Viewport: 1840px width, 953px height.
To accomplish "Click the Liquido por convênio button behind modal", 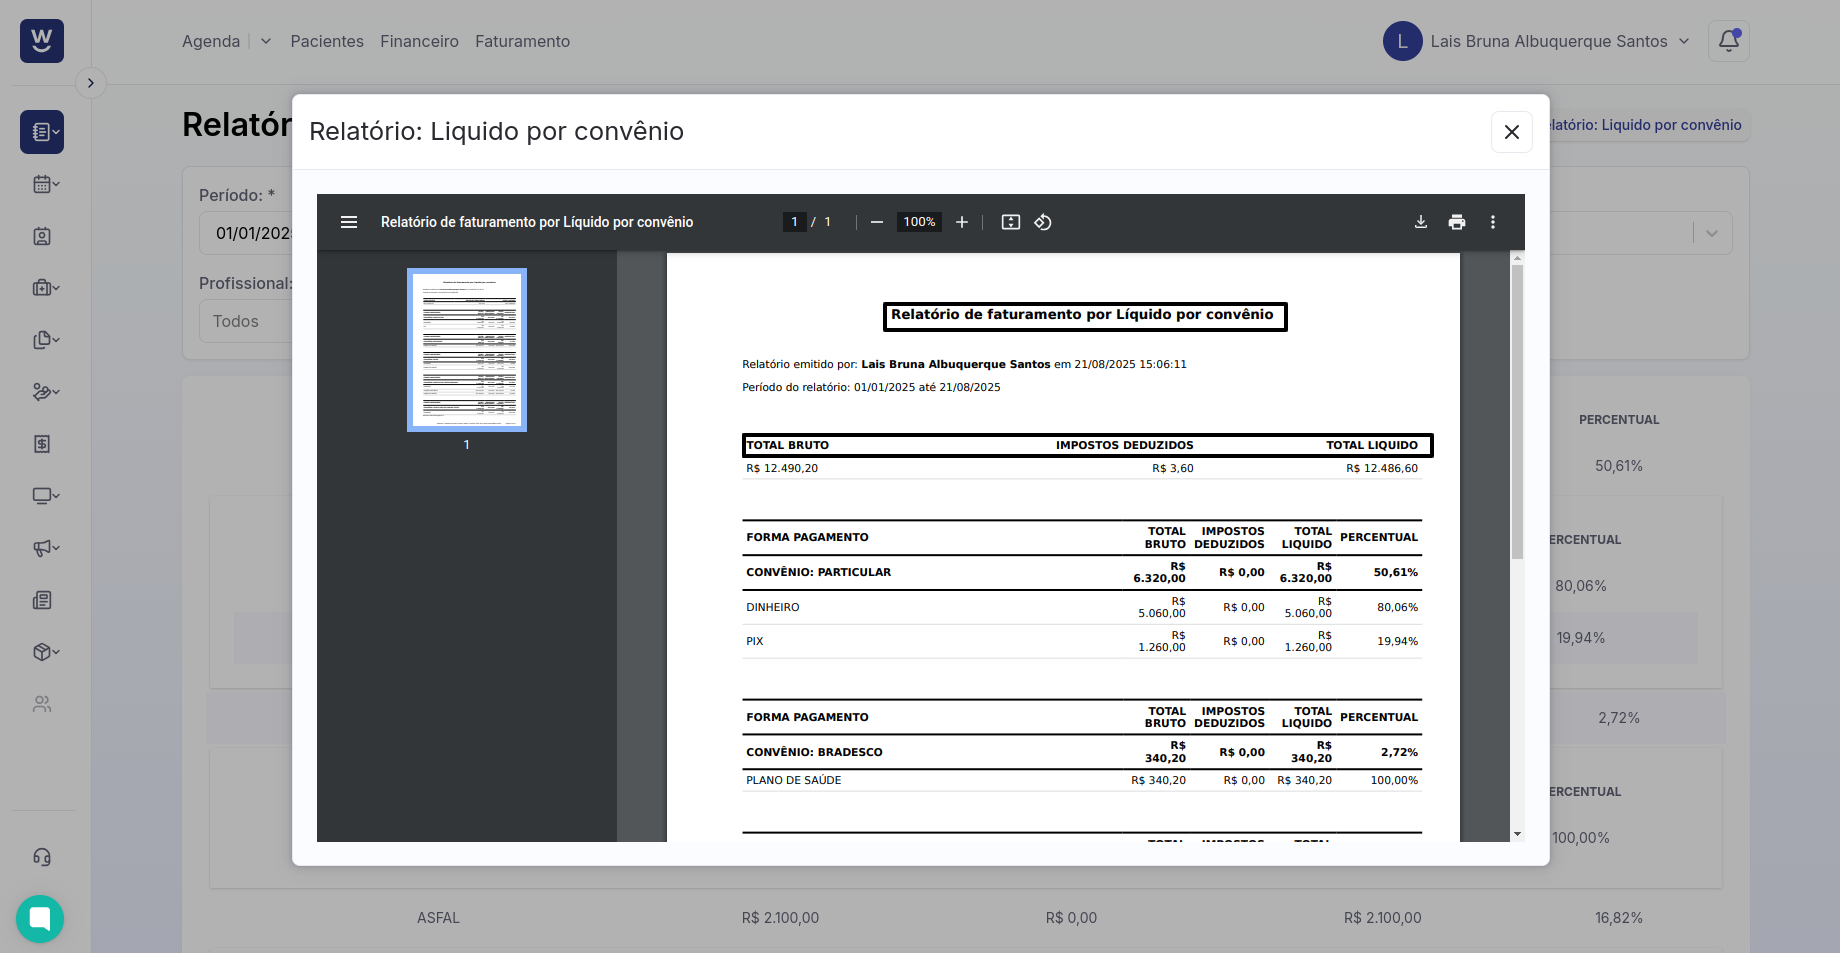I will coord(1645,125).
